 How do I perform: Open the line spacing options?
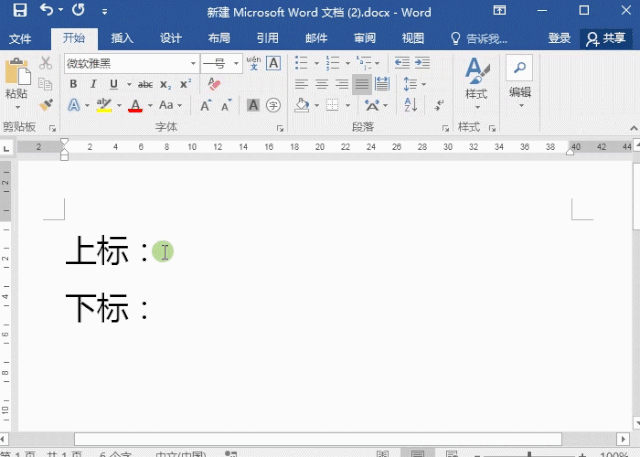(414, 84)
